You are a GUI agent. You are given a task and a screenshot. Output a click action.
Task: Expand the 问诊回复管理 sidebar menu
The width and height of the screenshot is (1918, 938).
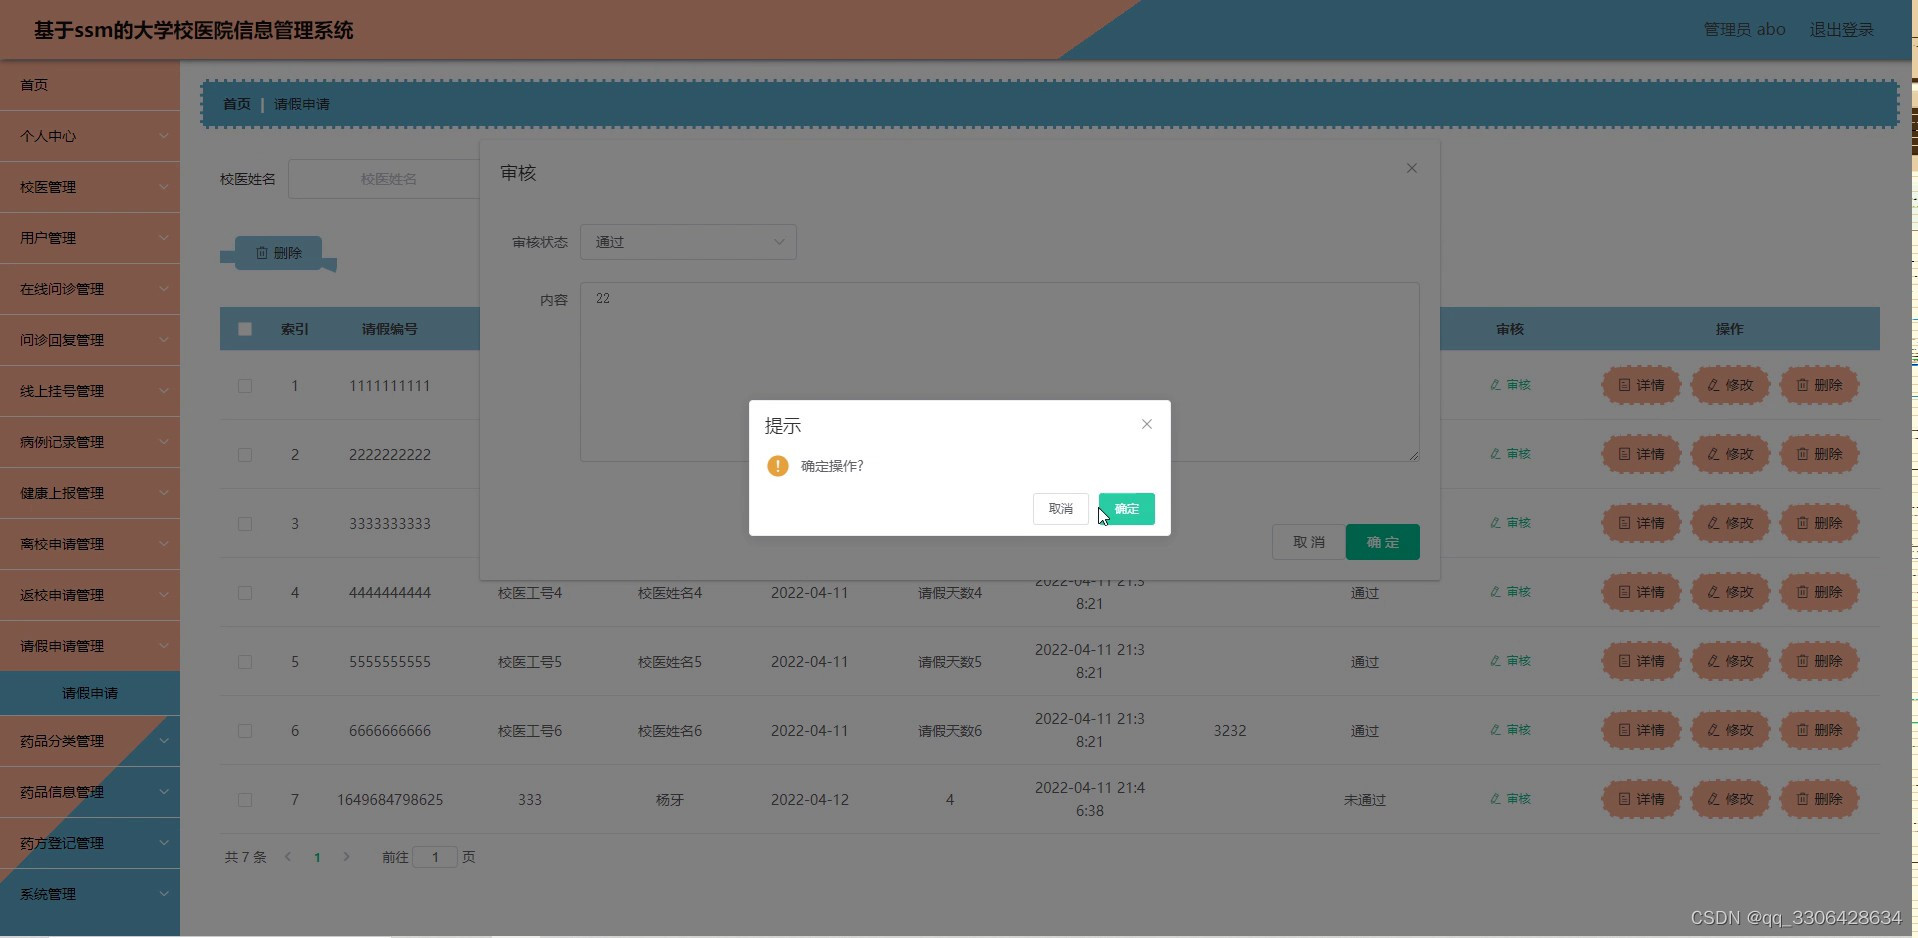[90, 340]
